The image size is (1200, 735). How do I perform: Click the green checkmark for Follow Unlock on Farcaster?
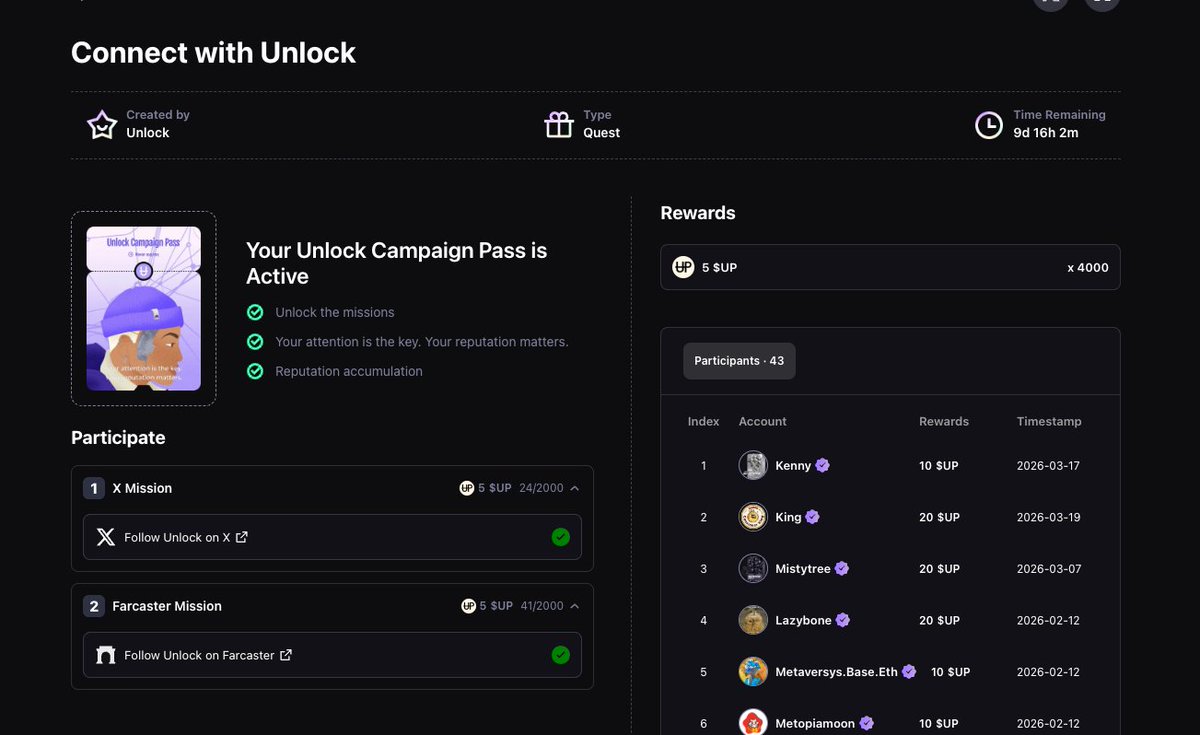click(x=561, y=655)
